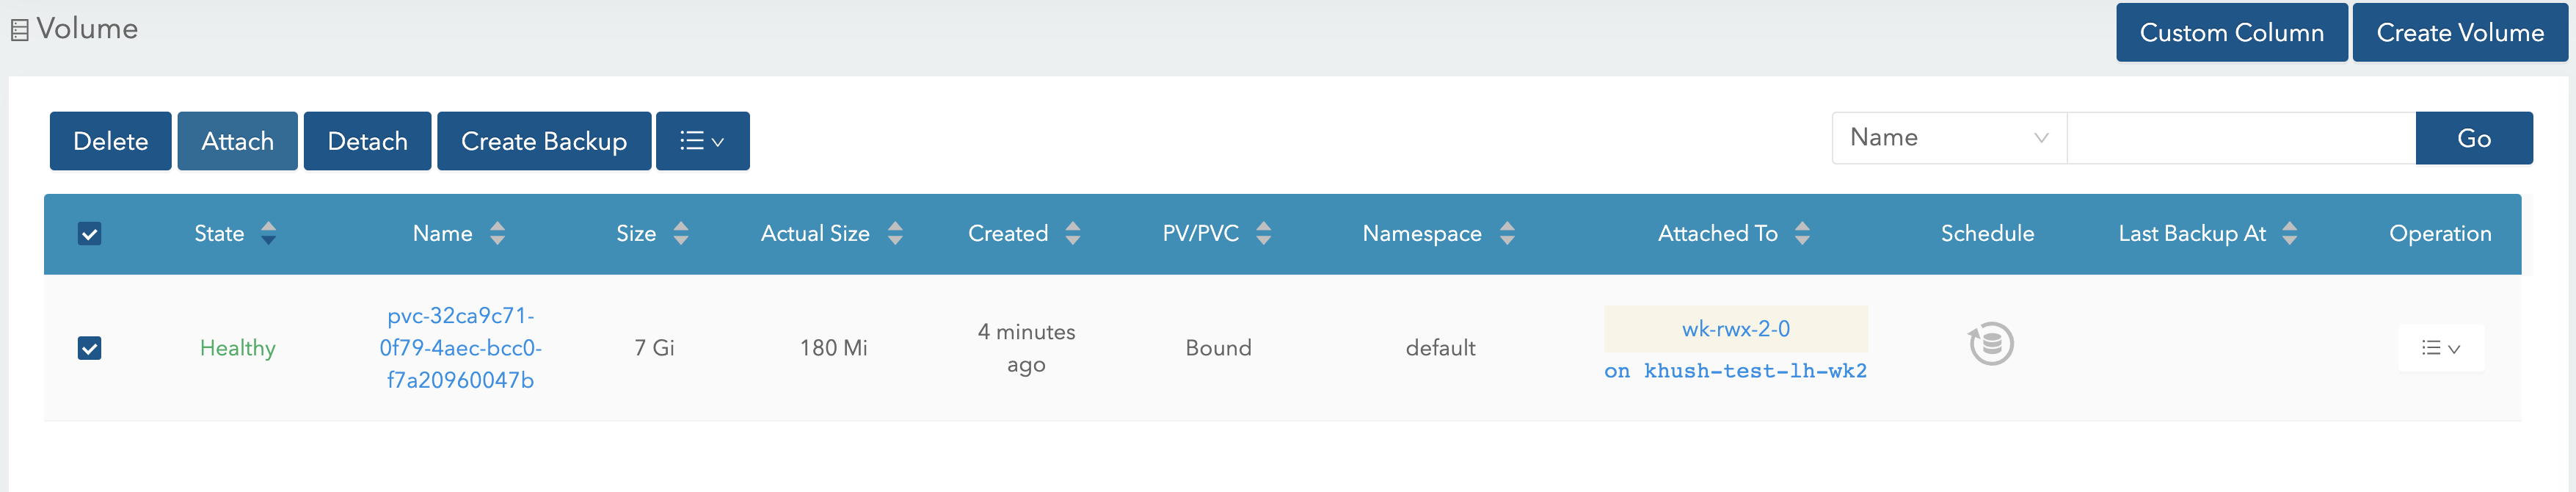The height and width of the screenshot is (492, 2576).
Task: Click the Custom Column button
Action: tap(2232, 31)
